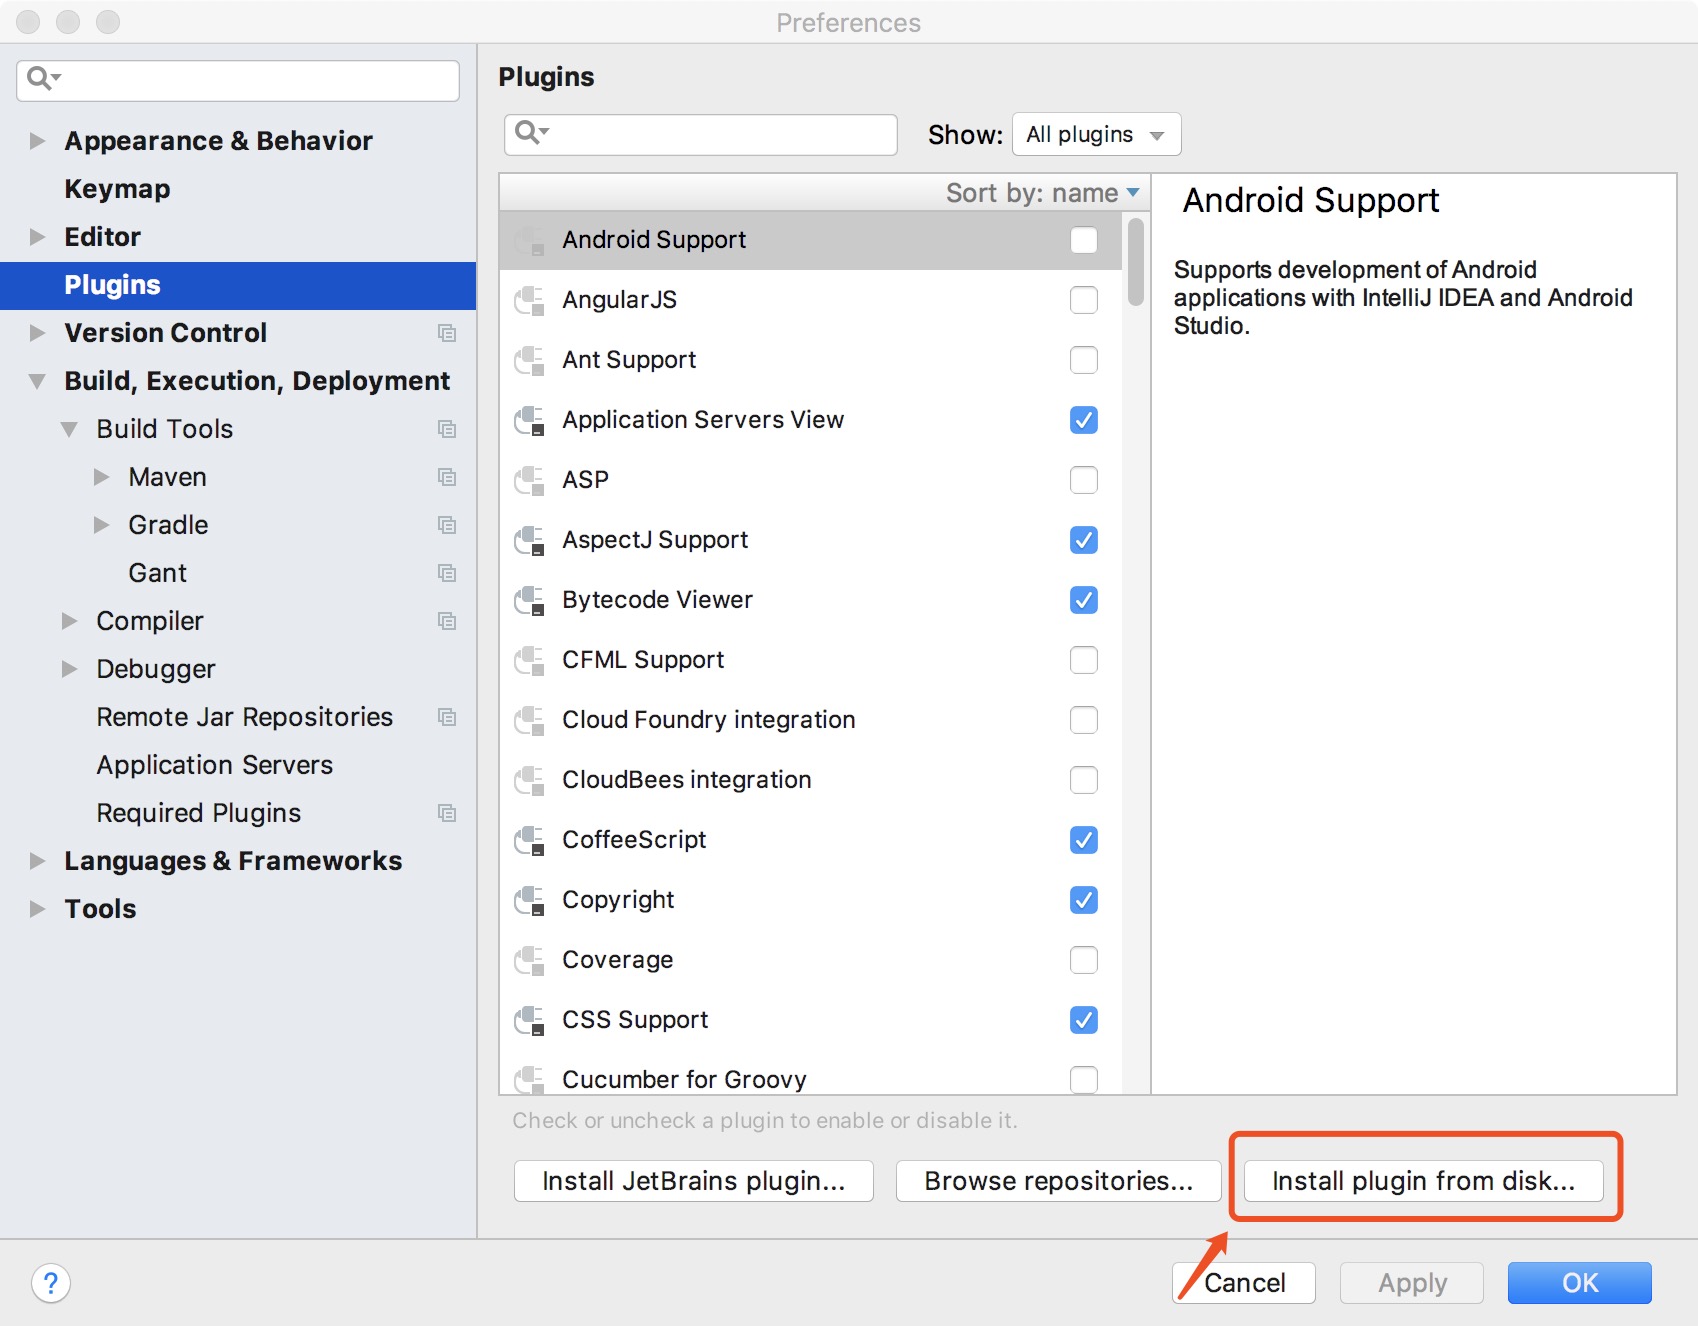Click the Ant Support plugin icon
The image size is (1698, 1326).
click(529, 360)
